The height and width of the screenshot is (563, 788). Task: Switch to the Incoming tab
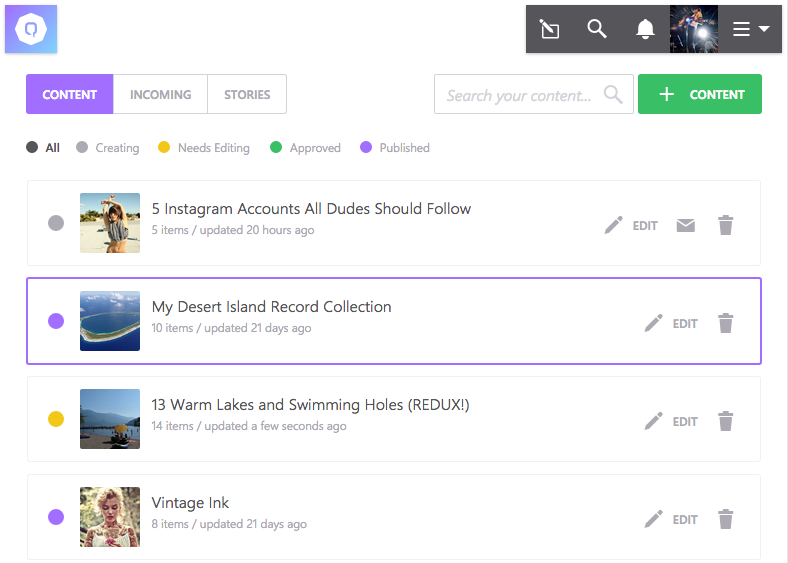pos(160,95)
